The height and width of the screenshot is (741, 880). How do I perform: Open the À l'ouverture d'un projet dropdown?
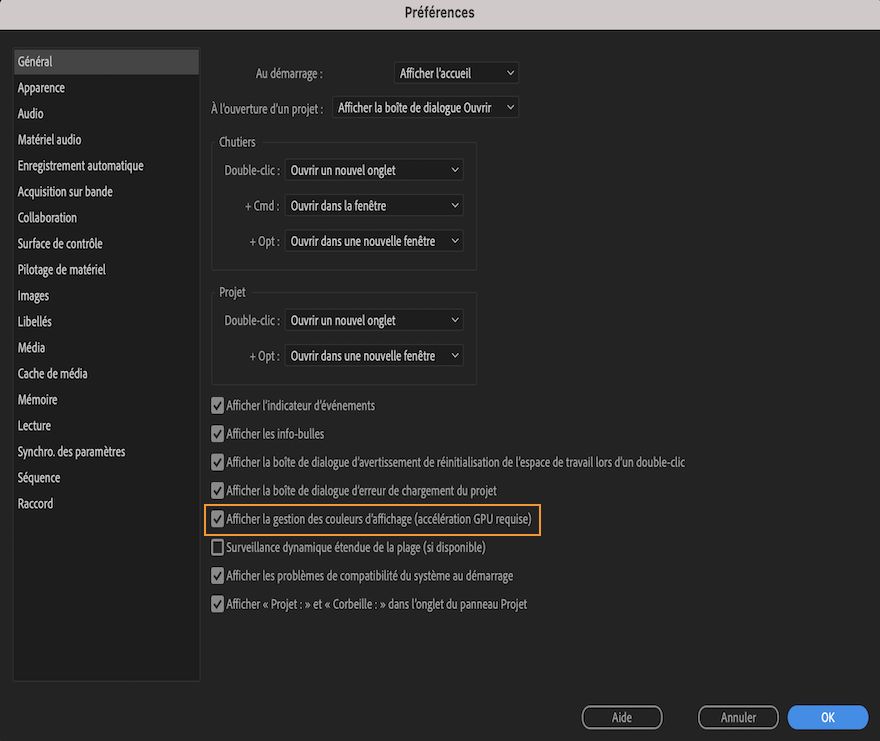pos(425,107)
